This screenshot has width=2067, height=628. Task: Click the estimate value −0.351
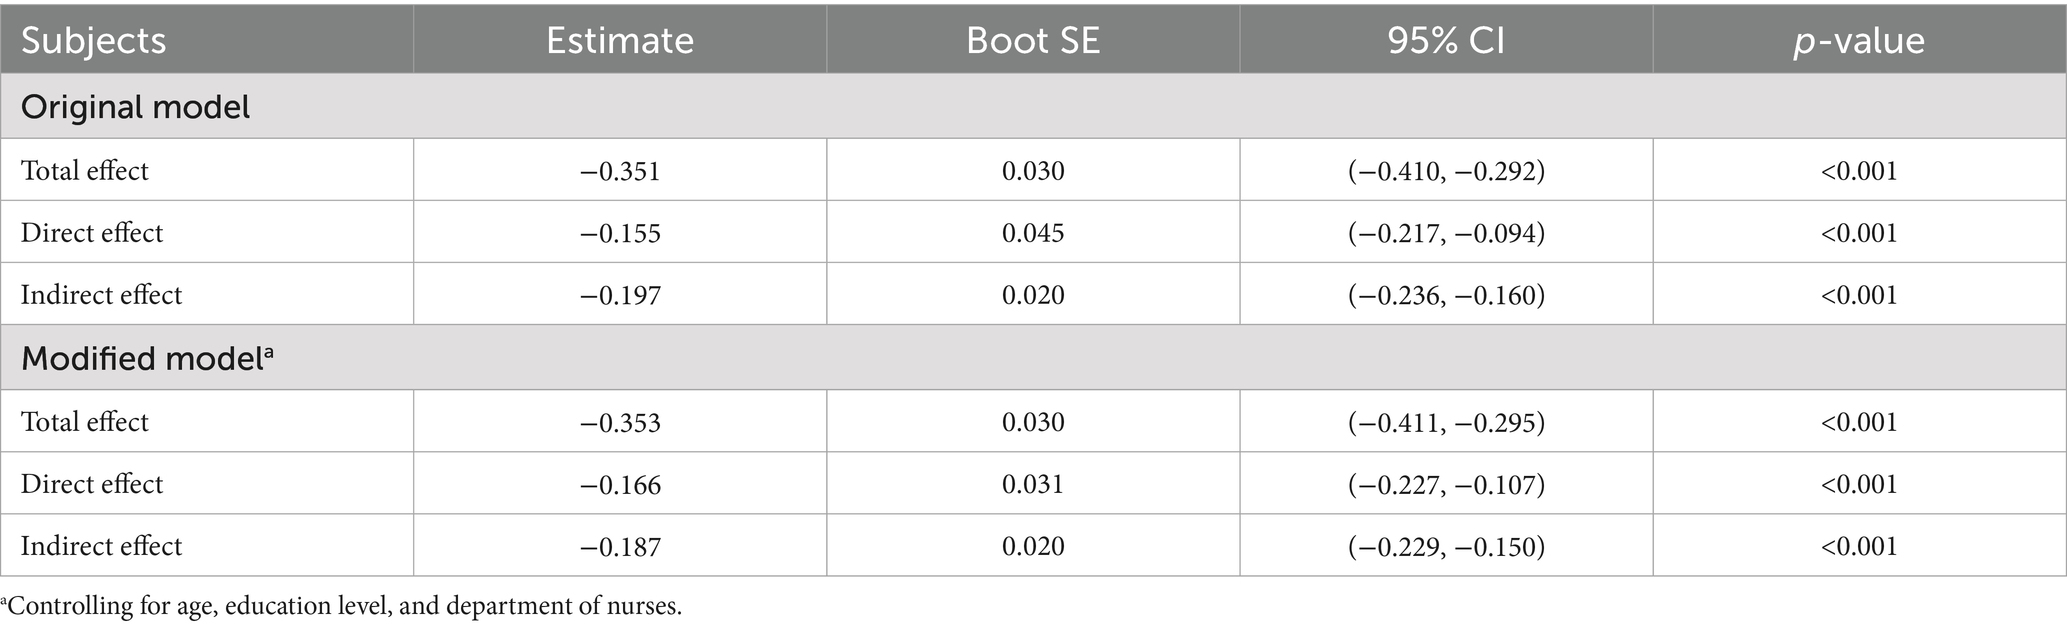tap(620, 171)
